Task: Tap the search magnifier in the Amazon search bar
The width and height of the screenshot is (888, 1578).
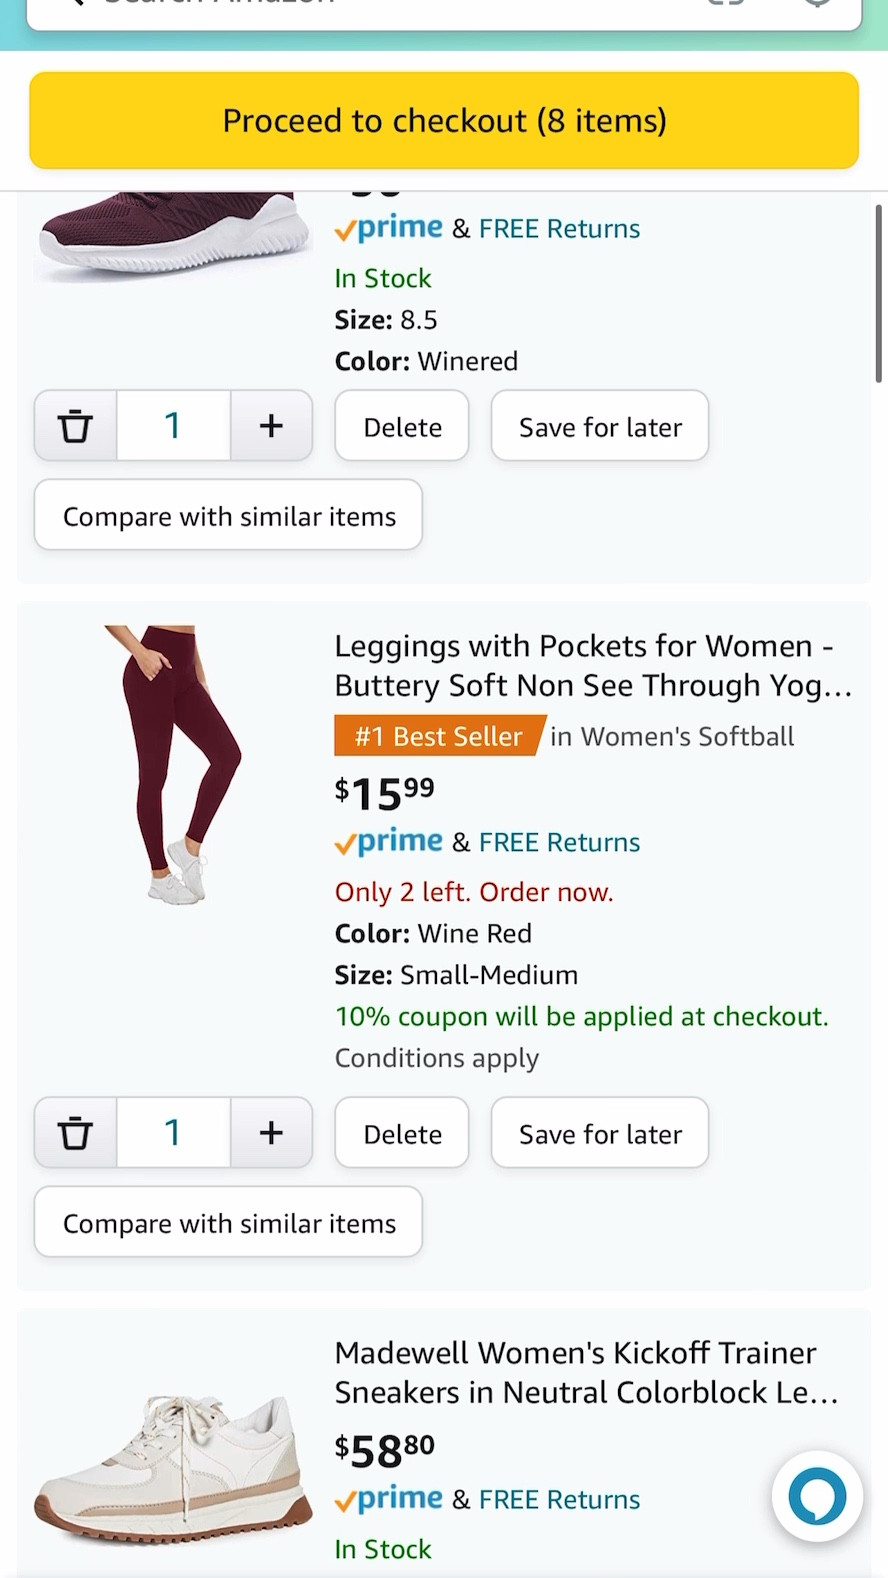Action: click(70, 5)
